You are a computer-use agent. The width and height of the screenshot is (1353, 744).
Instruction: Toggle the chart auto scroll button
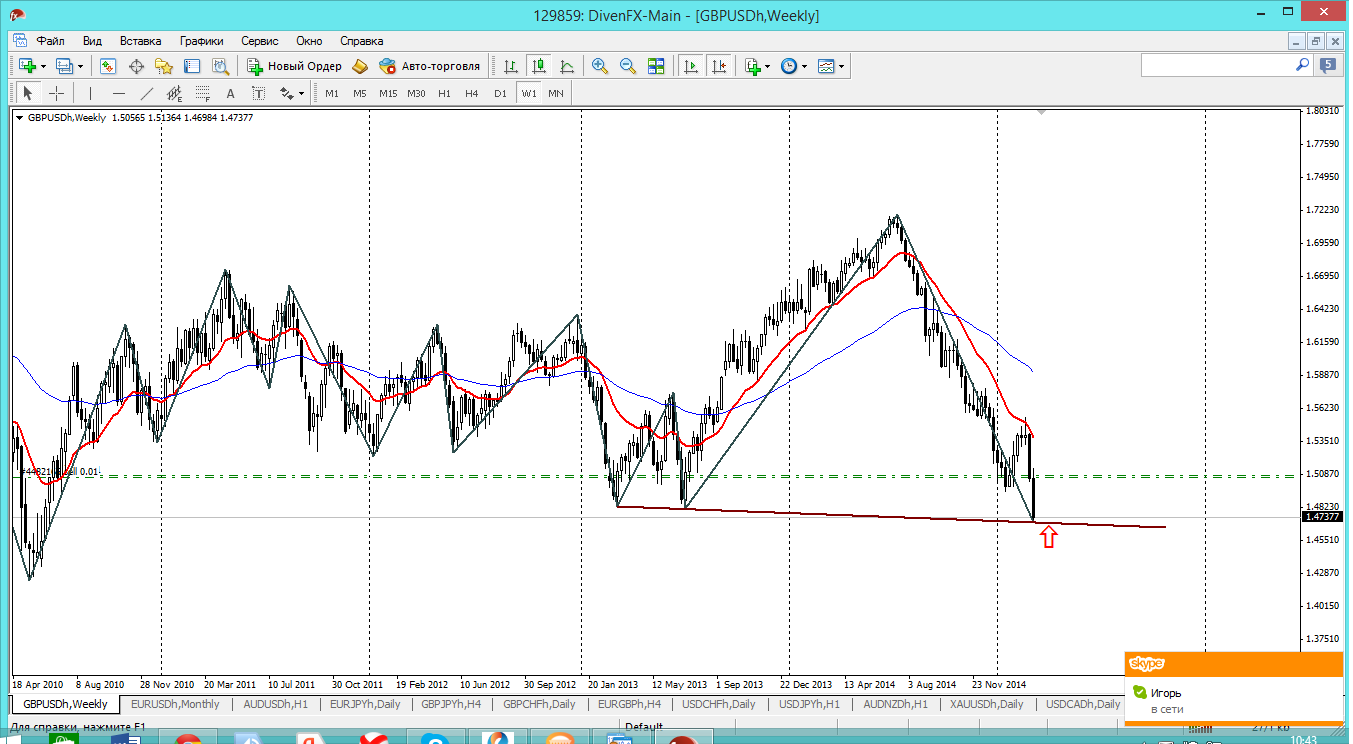pos(690,66)
